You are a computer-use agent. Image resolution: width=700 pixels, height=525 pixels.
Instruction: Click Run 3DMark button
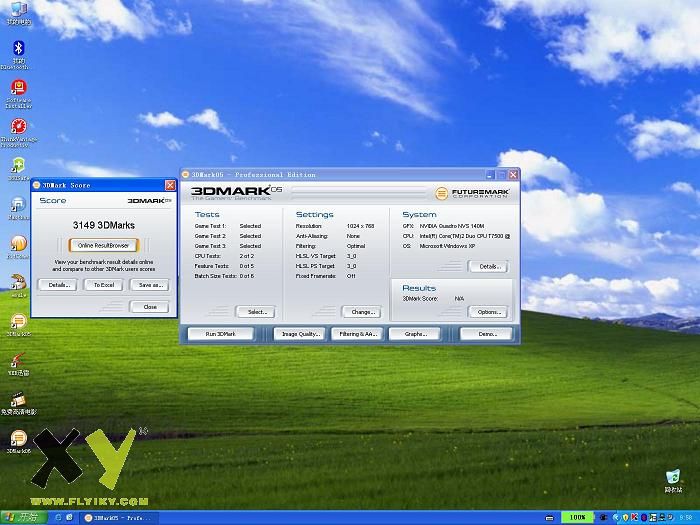pos(221,334)
